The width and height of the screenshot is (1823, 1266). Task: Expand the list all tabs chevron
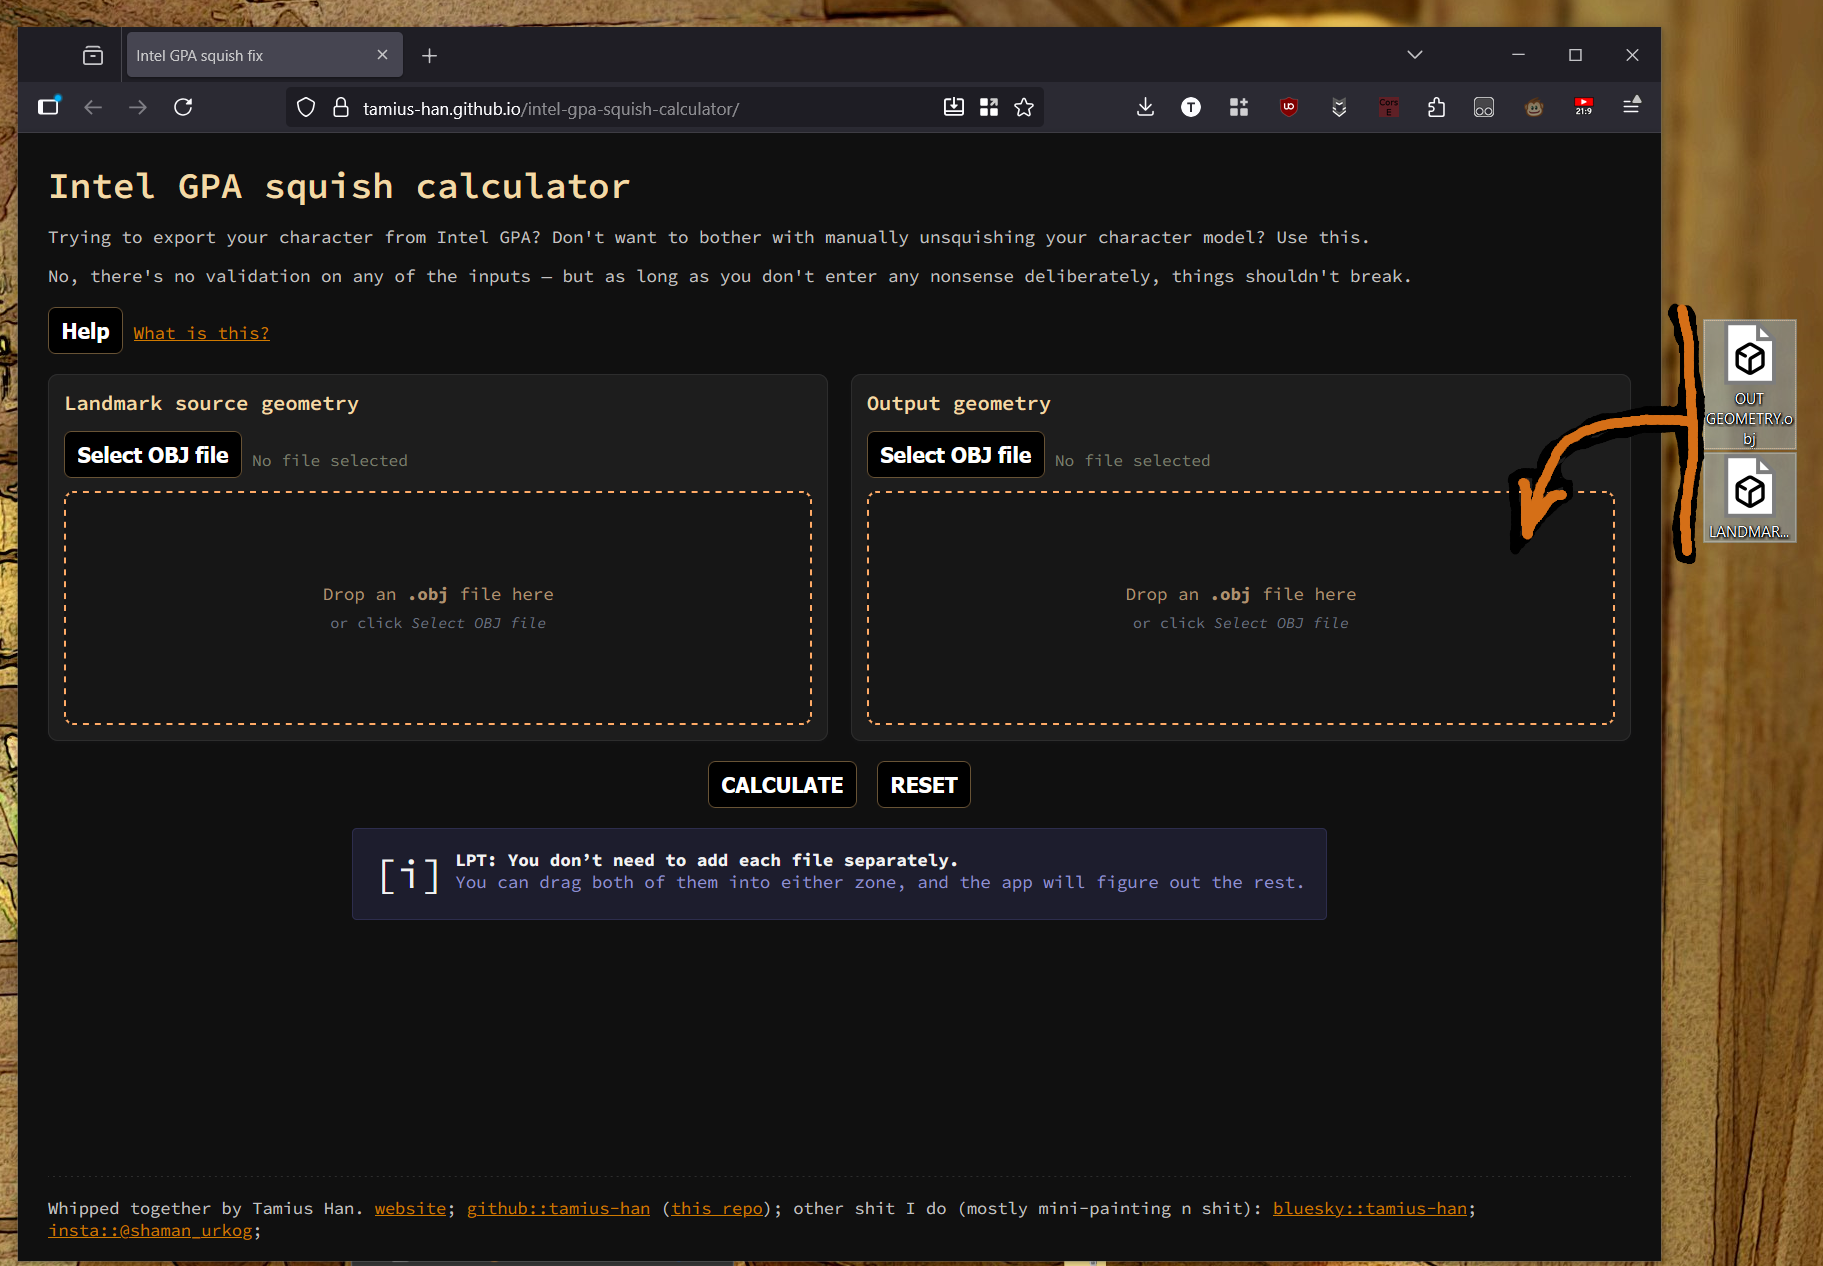(1414, 55)
